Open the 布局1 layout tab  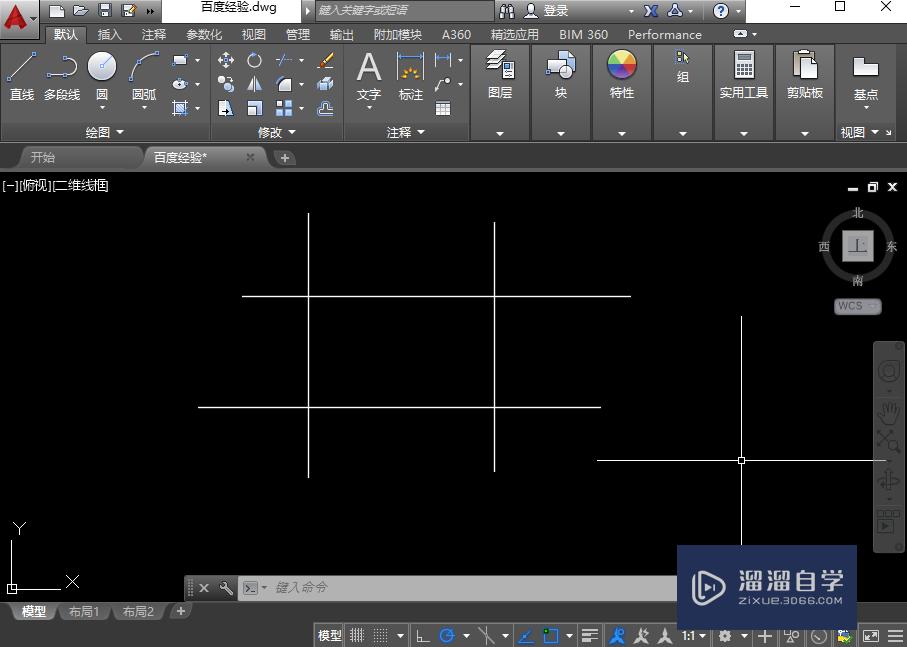coord(84,611)
